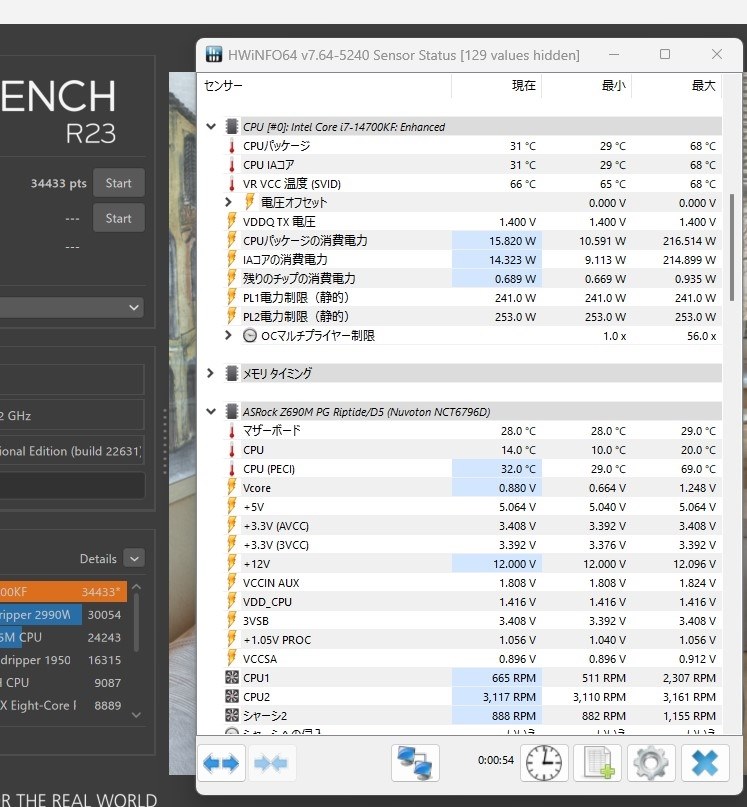Select the 30054 score ranking row
Viewport: 747px width, 807px height.
[63, 615]
